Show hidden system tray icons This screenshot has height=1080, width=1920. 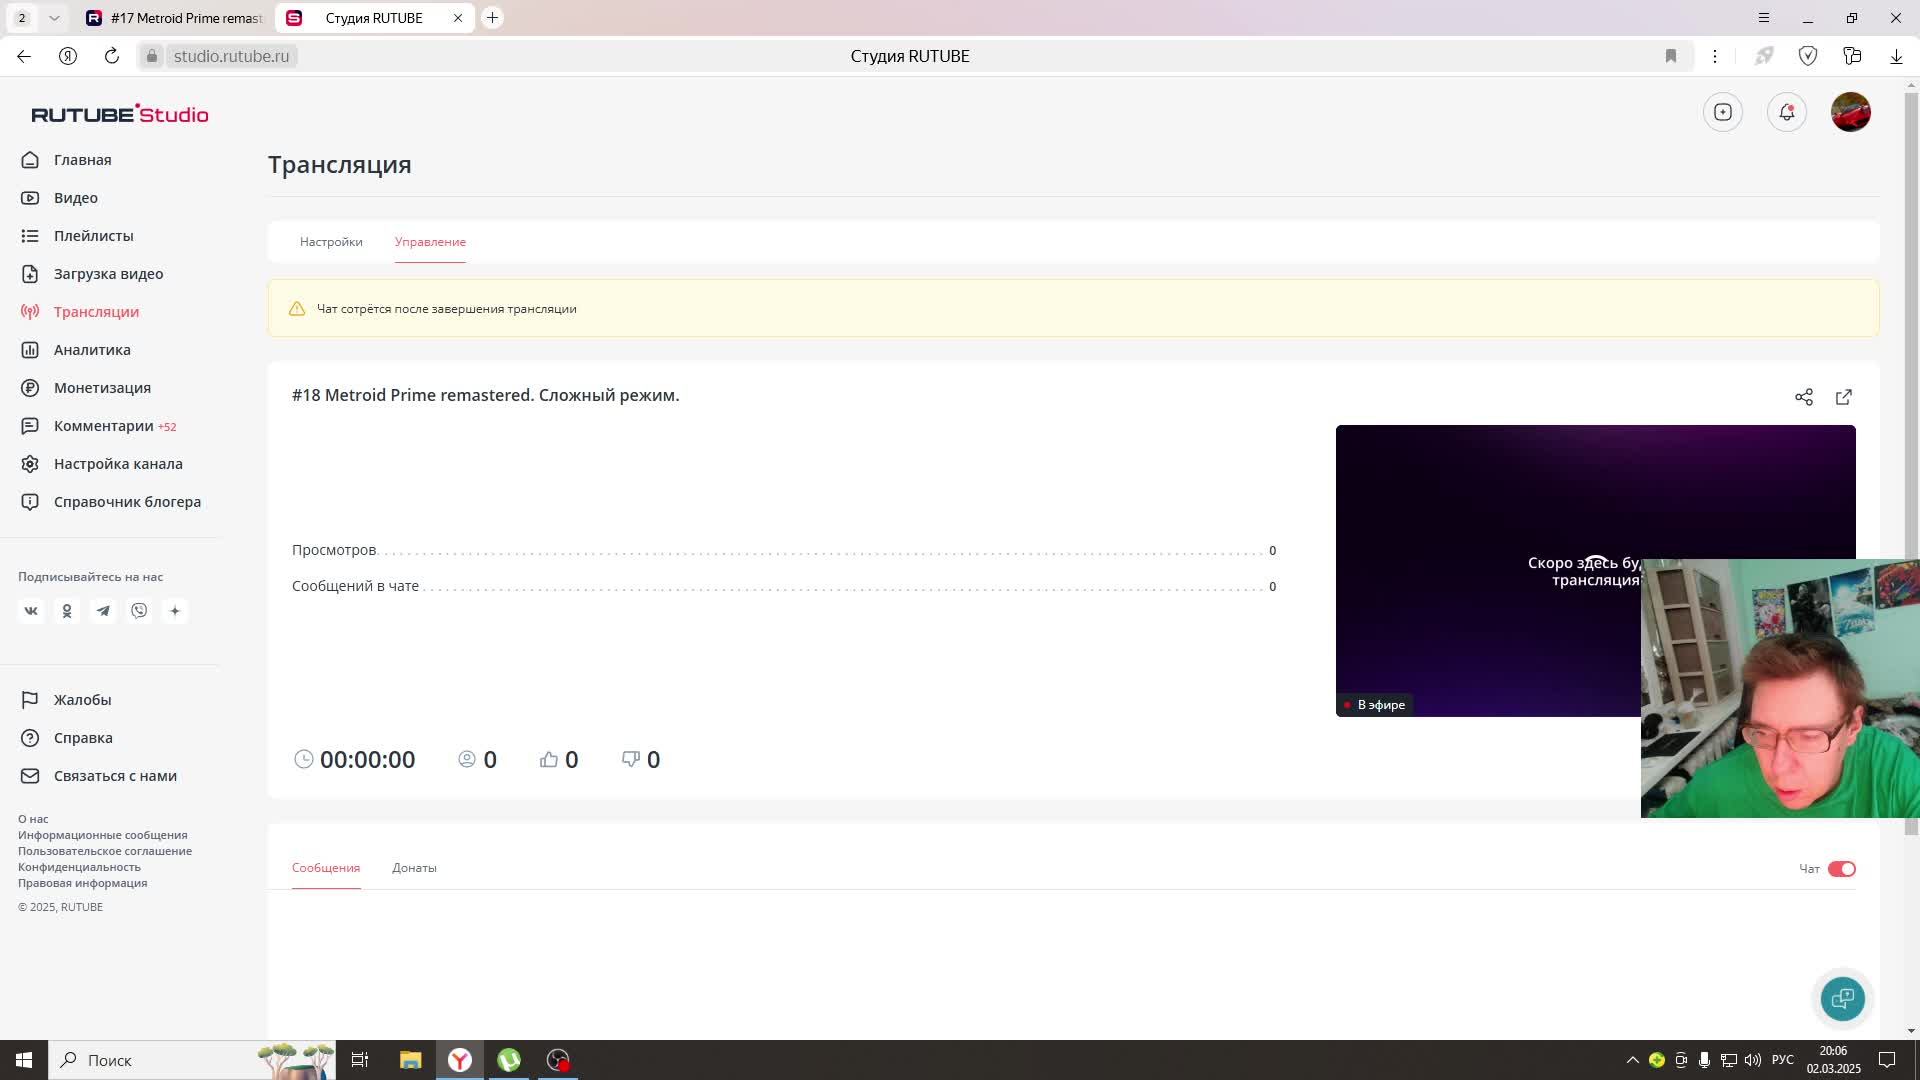tap(1632, 1060)
